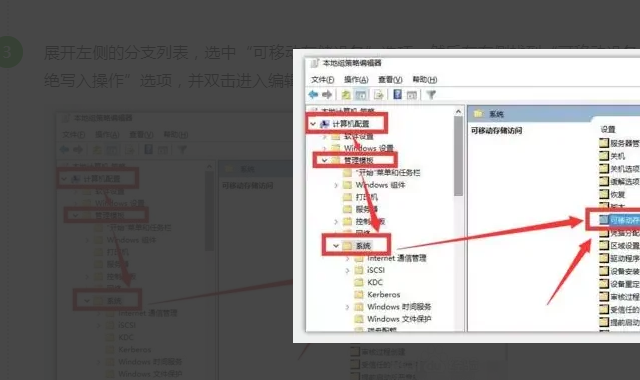640x380 pixels.
Task: Collapse the 管理模板 folder chevron
Action: pyautogui.click(x=324, y=160)
